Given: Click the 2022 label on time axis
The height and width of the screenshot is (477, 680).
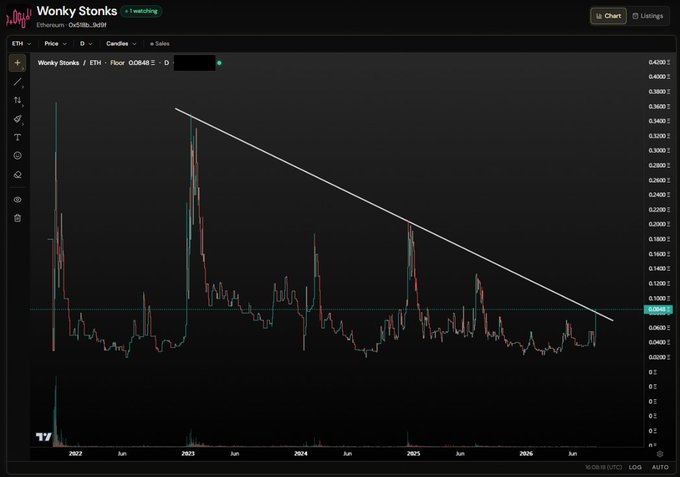Looking at the screenshot, I should coord(75,454).
